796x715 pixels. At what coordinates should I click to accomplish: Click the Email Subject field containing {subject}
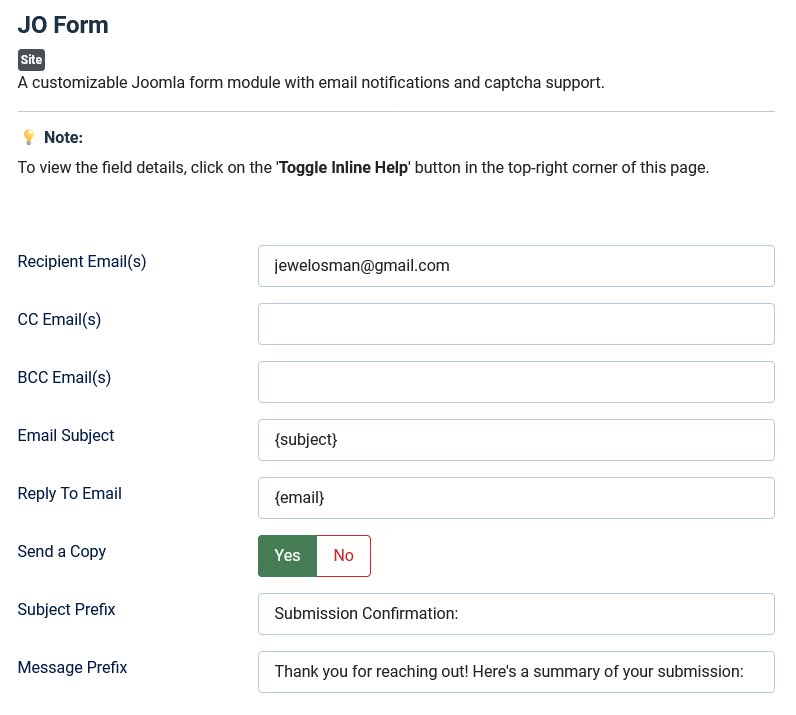click(516, 440)
